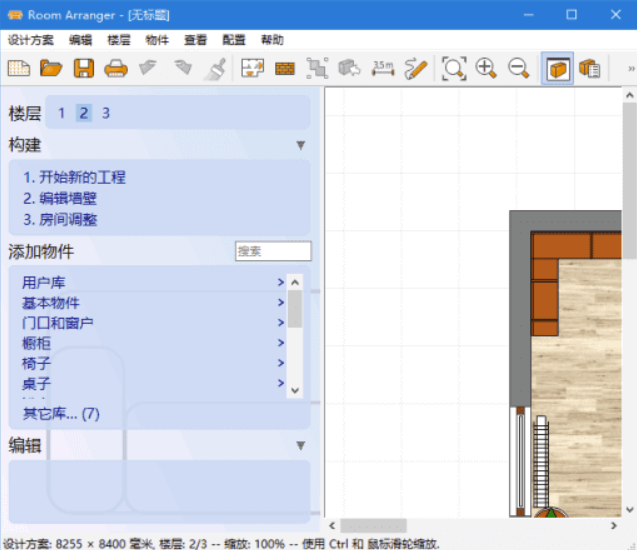Switch to floor 1
Screen dimensions: 637x550
pyautogui.click(x=61, y=113)
